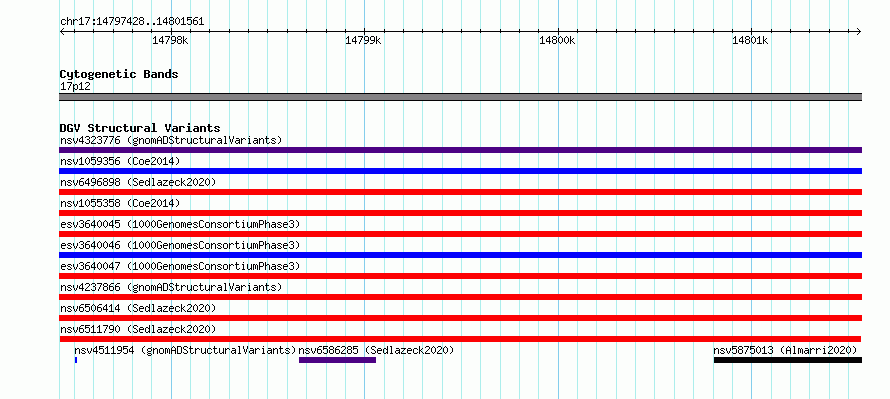Click the red esv3640045 variant bar
This screenshot has width=890, height=399.
[x=460, y=234]
